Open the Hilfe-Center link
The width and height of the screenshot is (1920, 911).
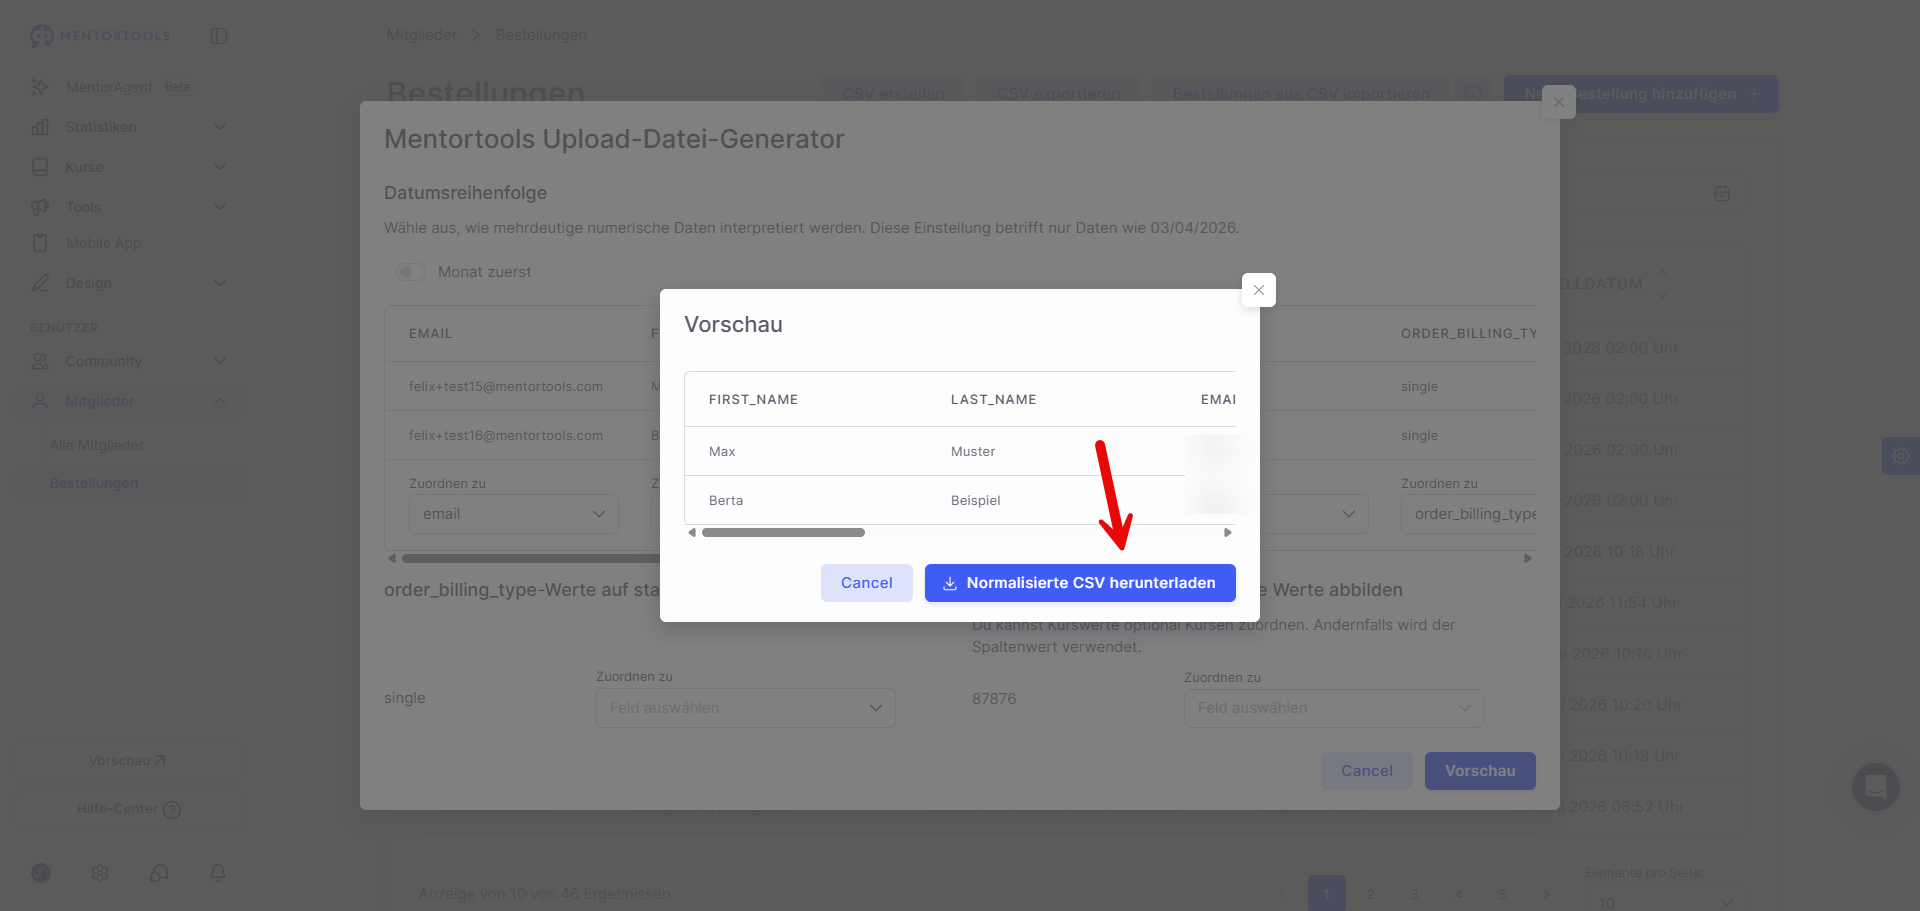click(128, 809)
